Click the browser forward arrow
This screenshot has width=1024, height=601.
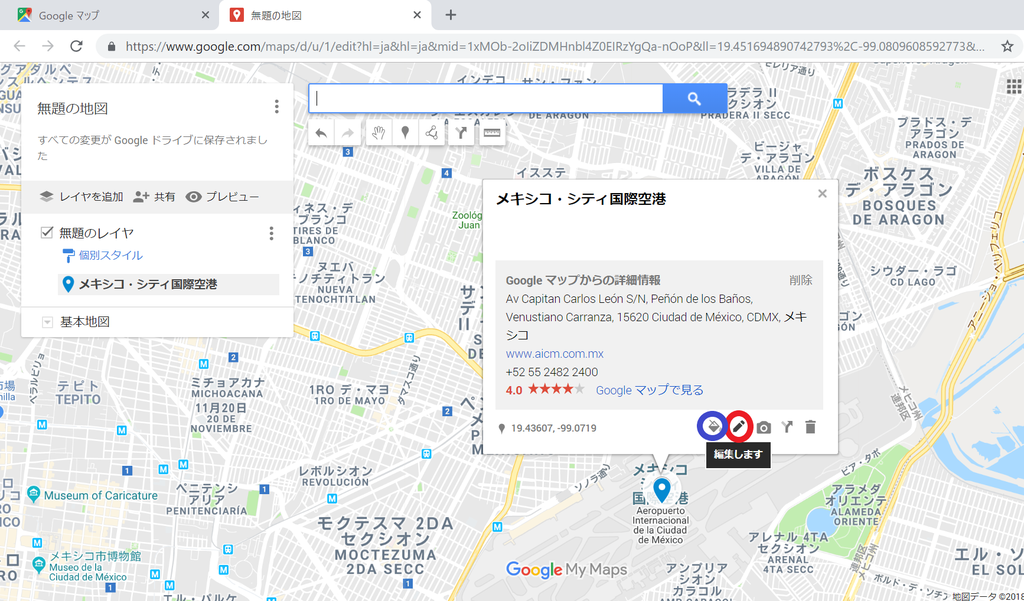(48, 46)
